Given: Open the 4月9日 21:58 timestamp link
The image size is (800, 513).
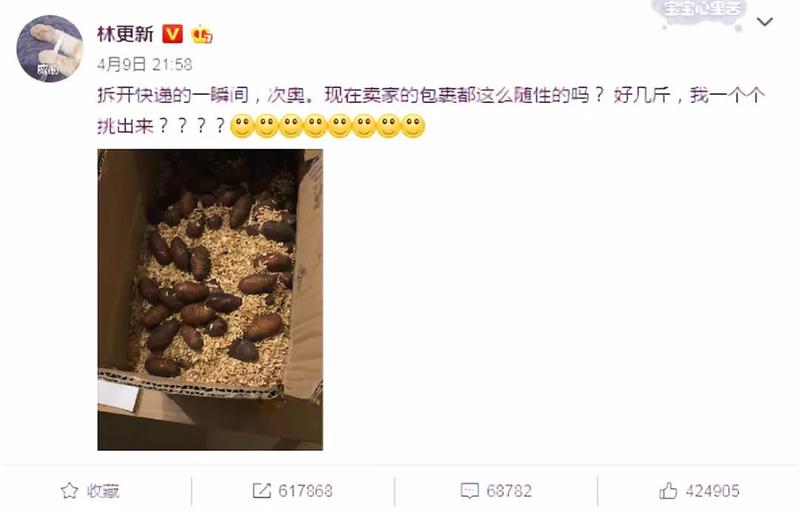Looking at the screenshot, I should pos(145,64).
